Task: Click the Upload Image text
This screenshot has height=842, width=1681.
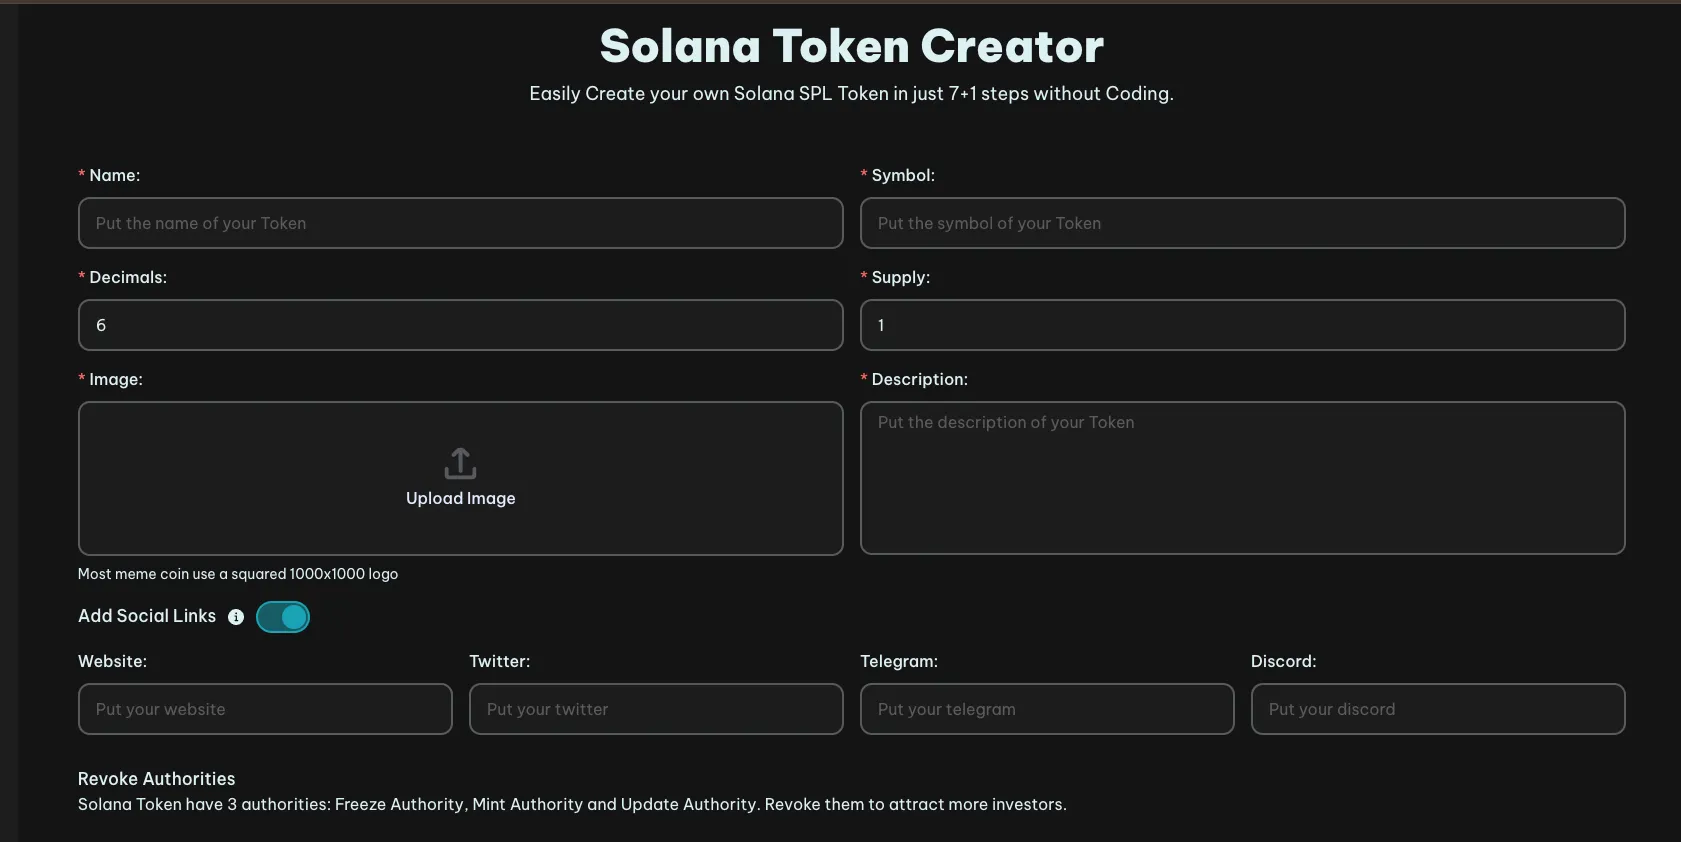Action: click(460, 498)
